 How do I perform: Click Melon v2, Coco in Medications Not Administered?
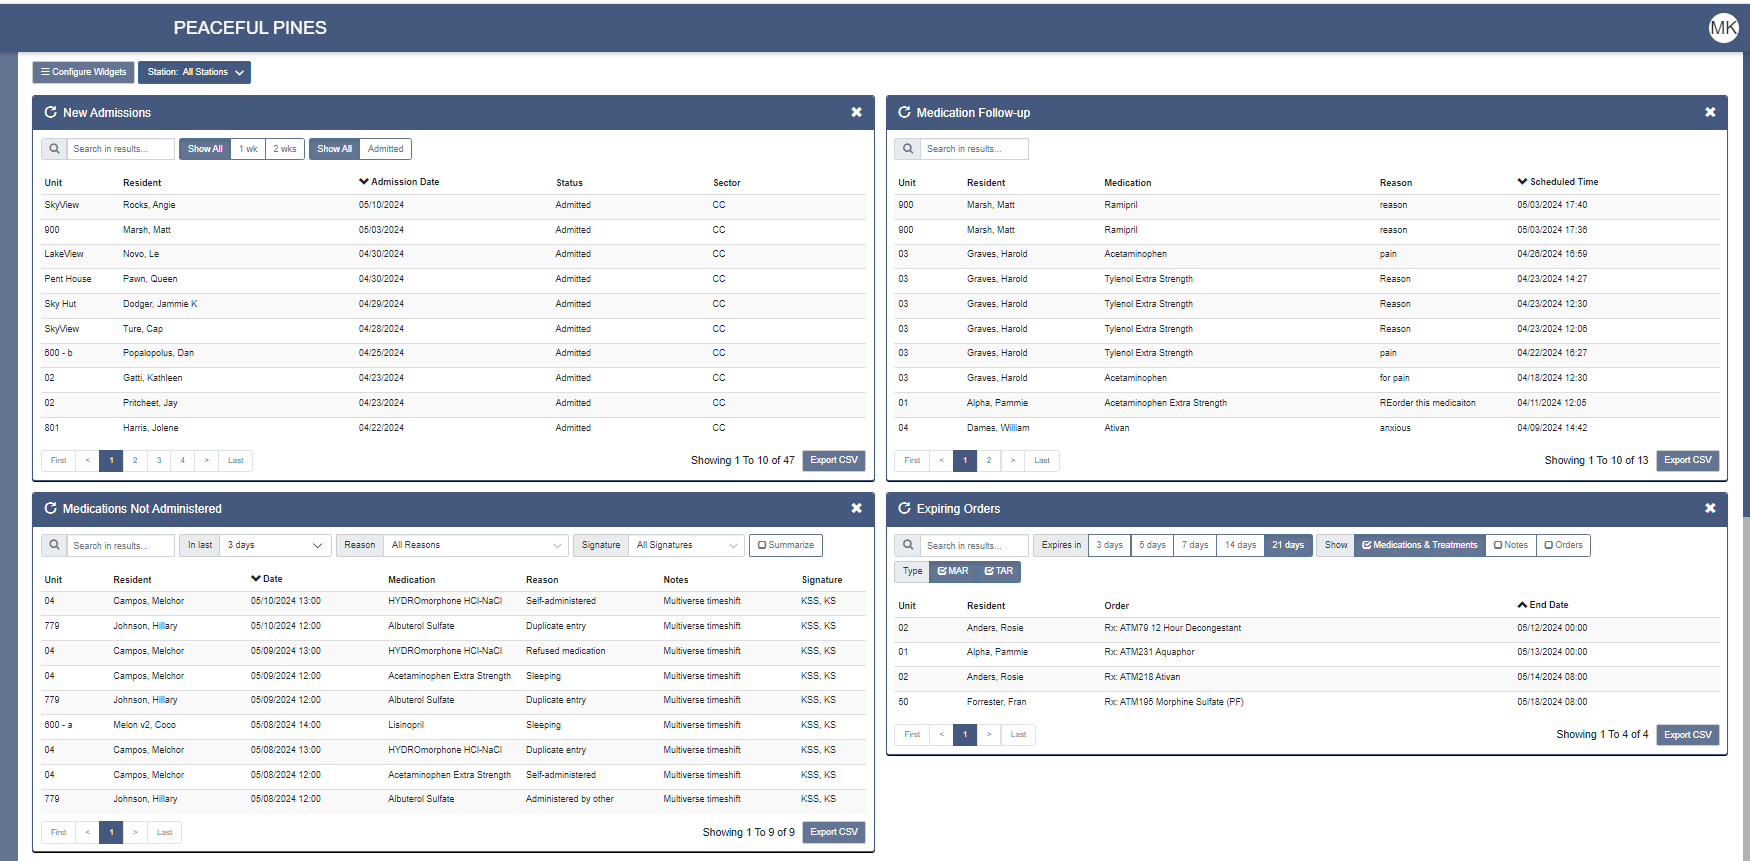(144, 725)
